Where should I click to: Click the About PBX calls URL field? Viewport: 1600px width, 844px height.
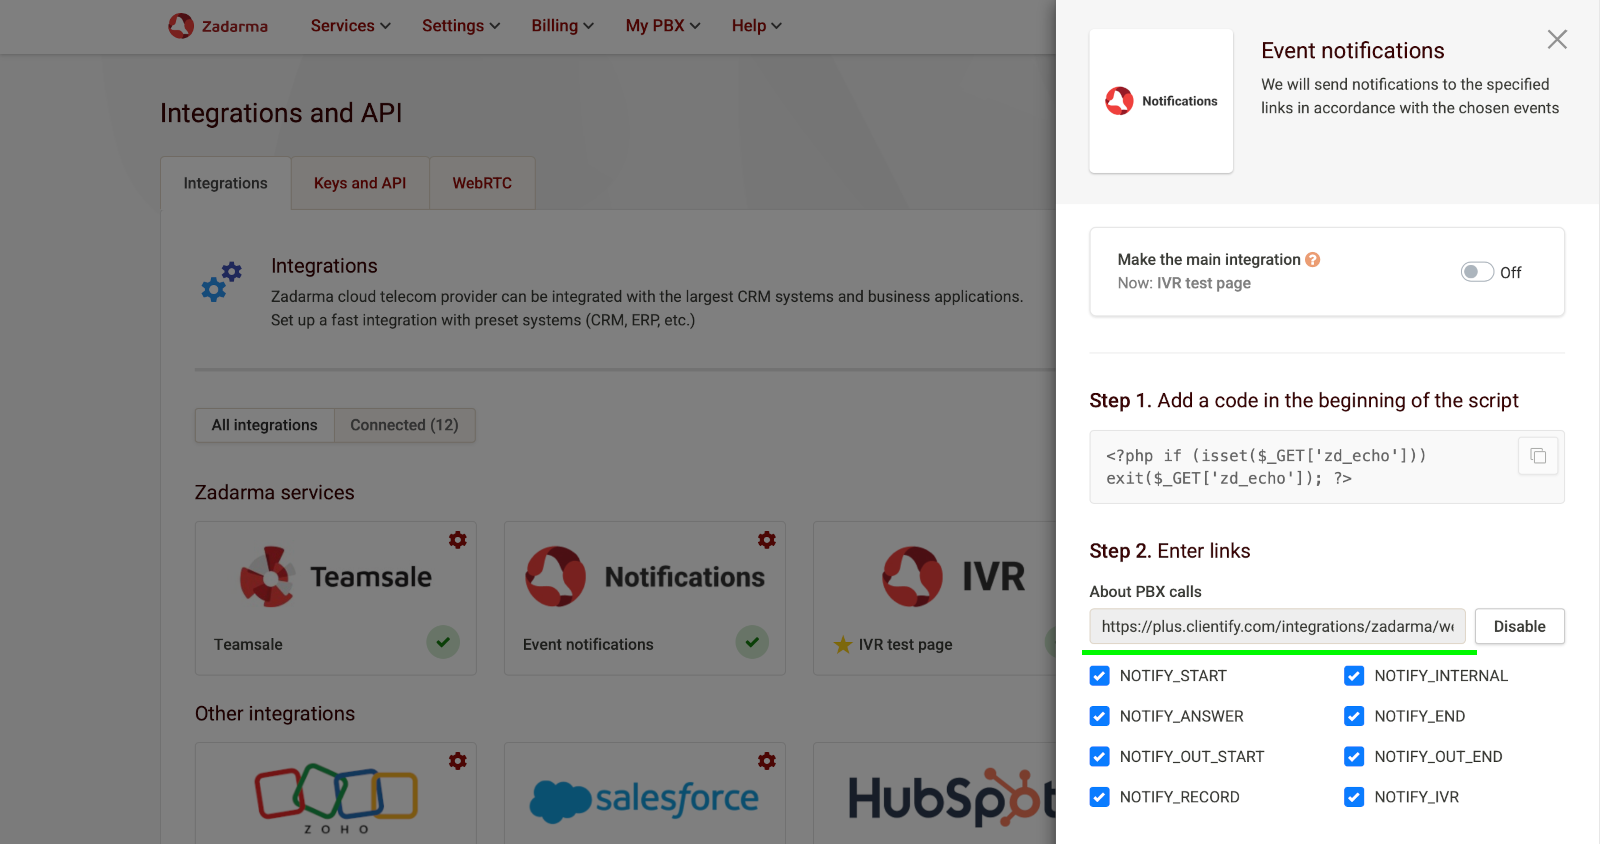1277,627
